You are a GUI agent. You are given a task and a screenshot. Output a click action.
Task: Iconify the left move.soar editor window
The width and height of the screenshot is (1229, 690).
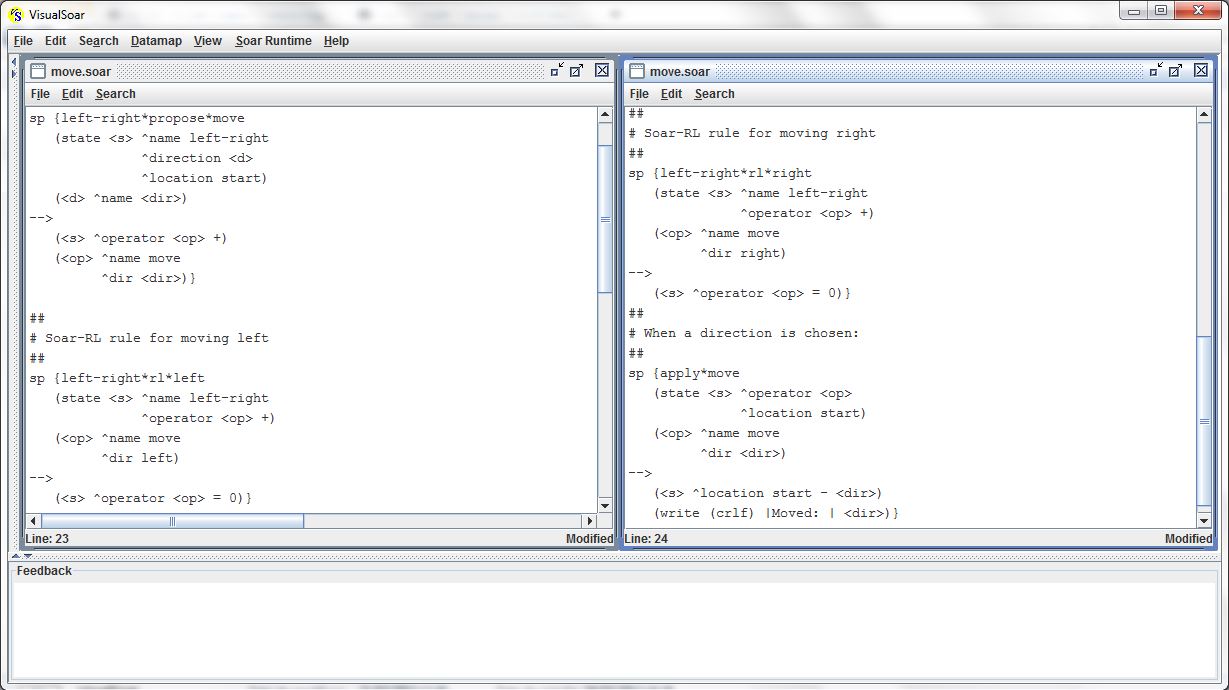click(x=557, y=70)
